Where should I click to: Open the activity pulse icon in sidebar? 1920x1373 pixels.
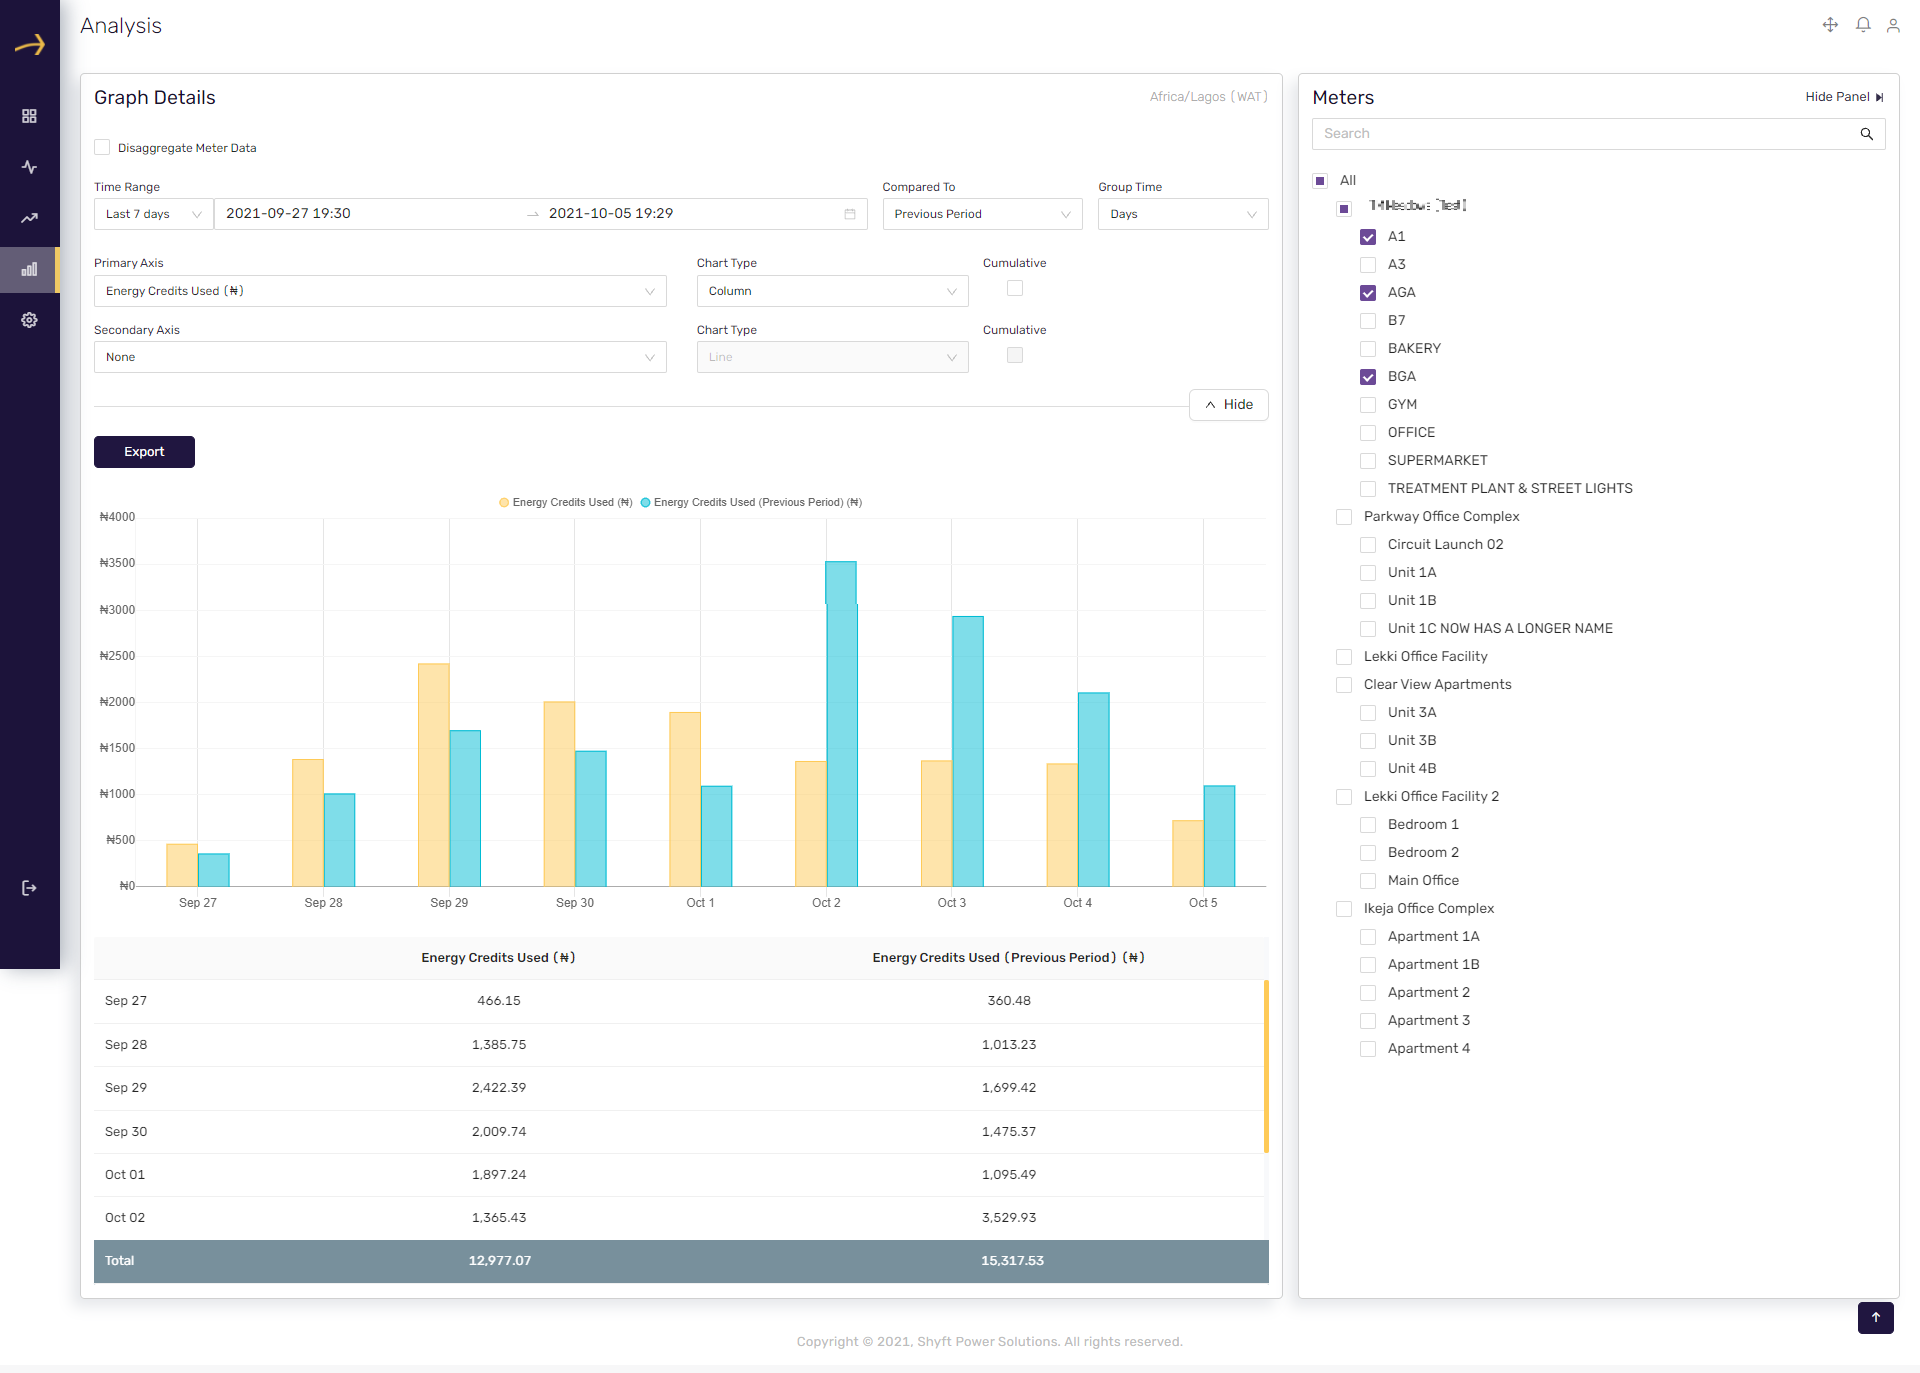tap(29, 167)
